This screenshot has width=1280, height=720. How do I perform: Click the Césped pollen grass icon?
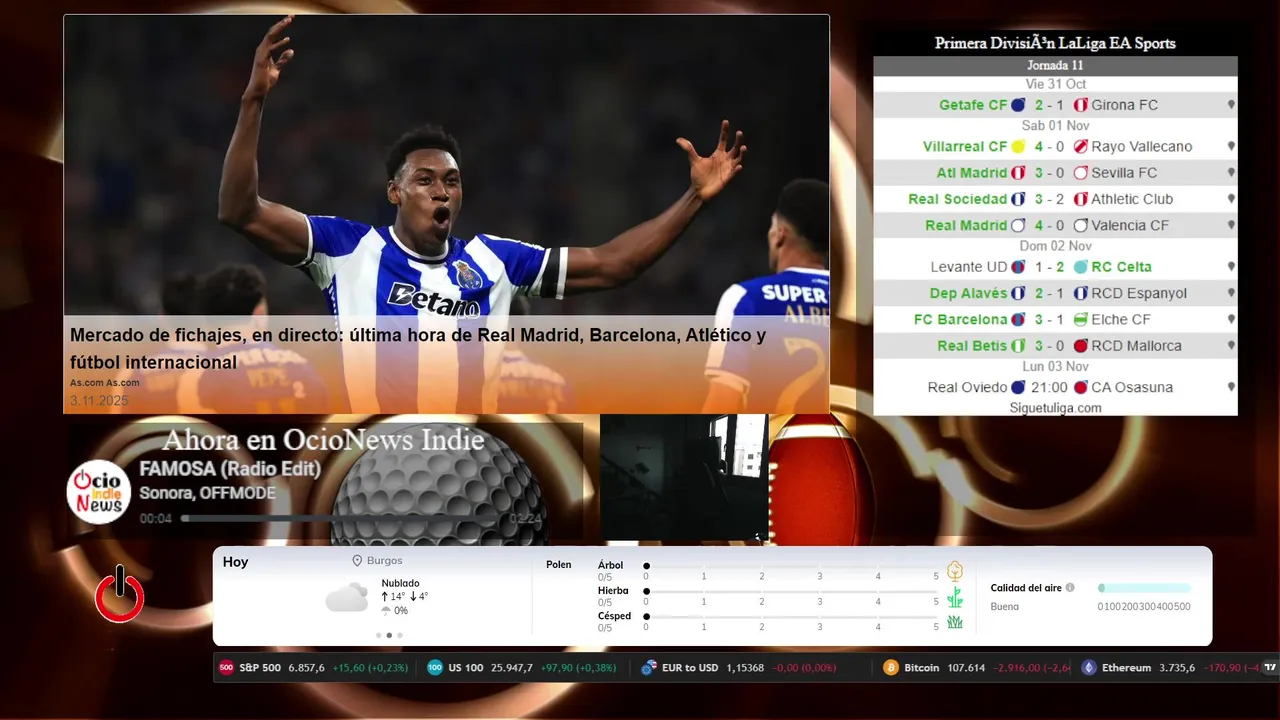click(x=955, y=622)
